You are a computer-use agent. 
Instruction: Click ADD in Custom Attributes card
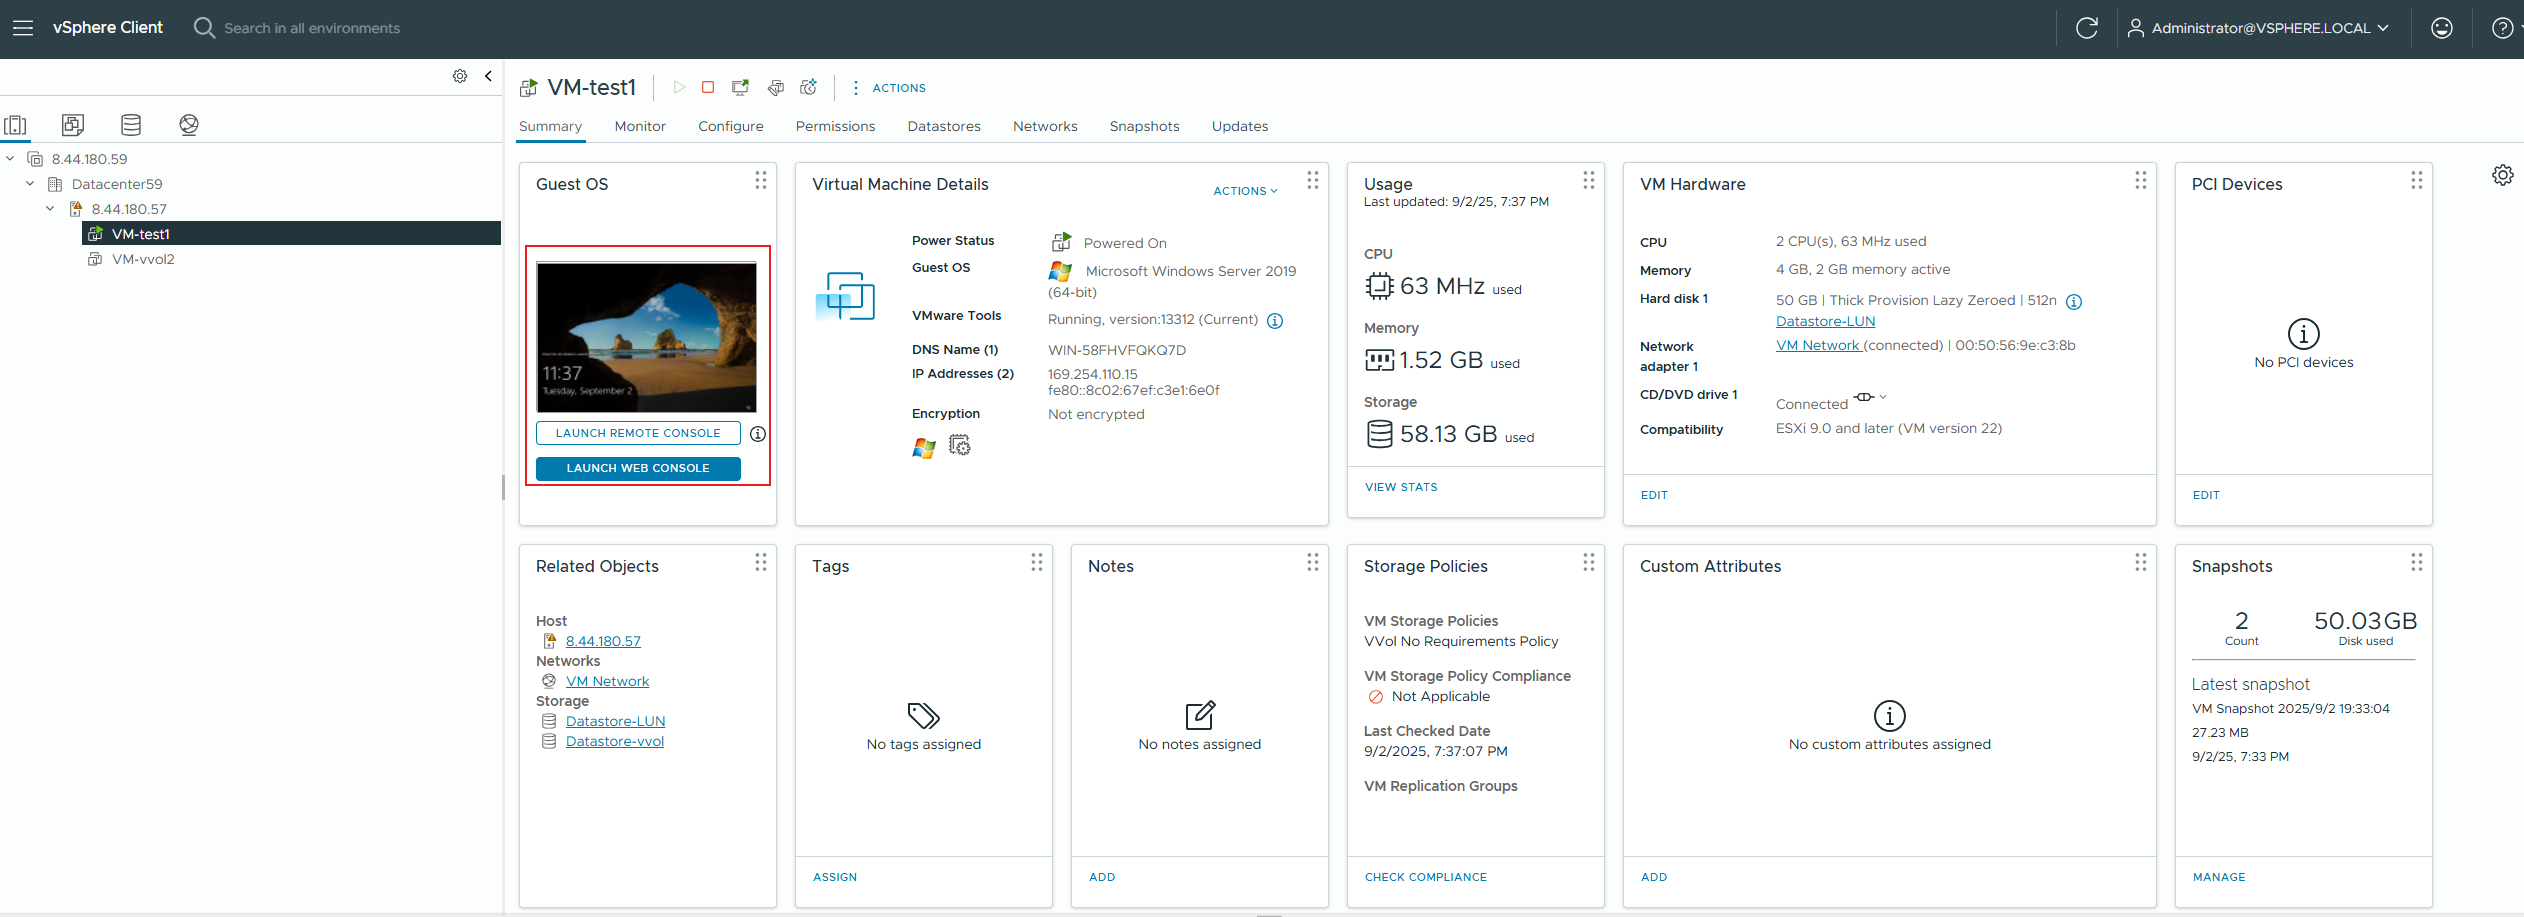1654,877
